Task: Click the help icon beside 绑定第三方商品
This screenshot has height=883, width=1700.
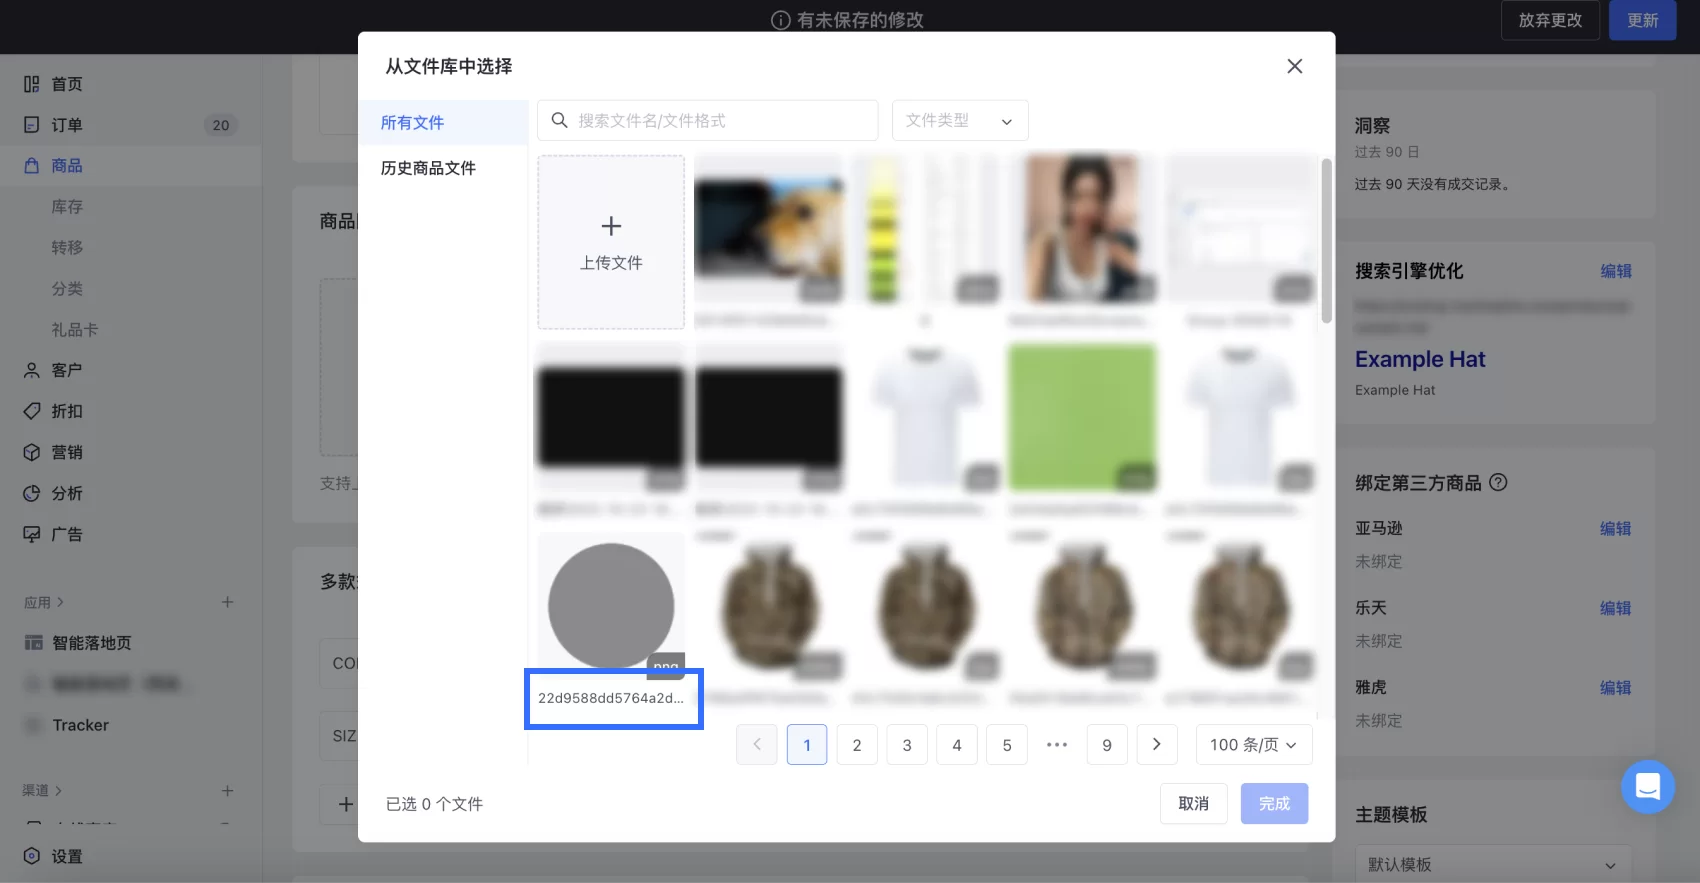Action: pyautogui.click(x=1498, y=482)
